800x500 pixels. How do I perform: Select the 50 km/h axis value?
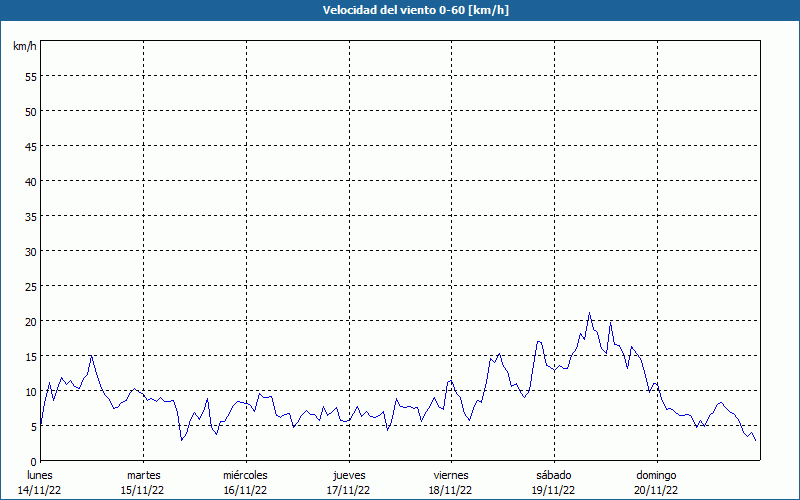click(x=31, y=112)
